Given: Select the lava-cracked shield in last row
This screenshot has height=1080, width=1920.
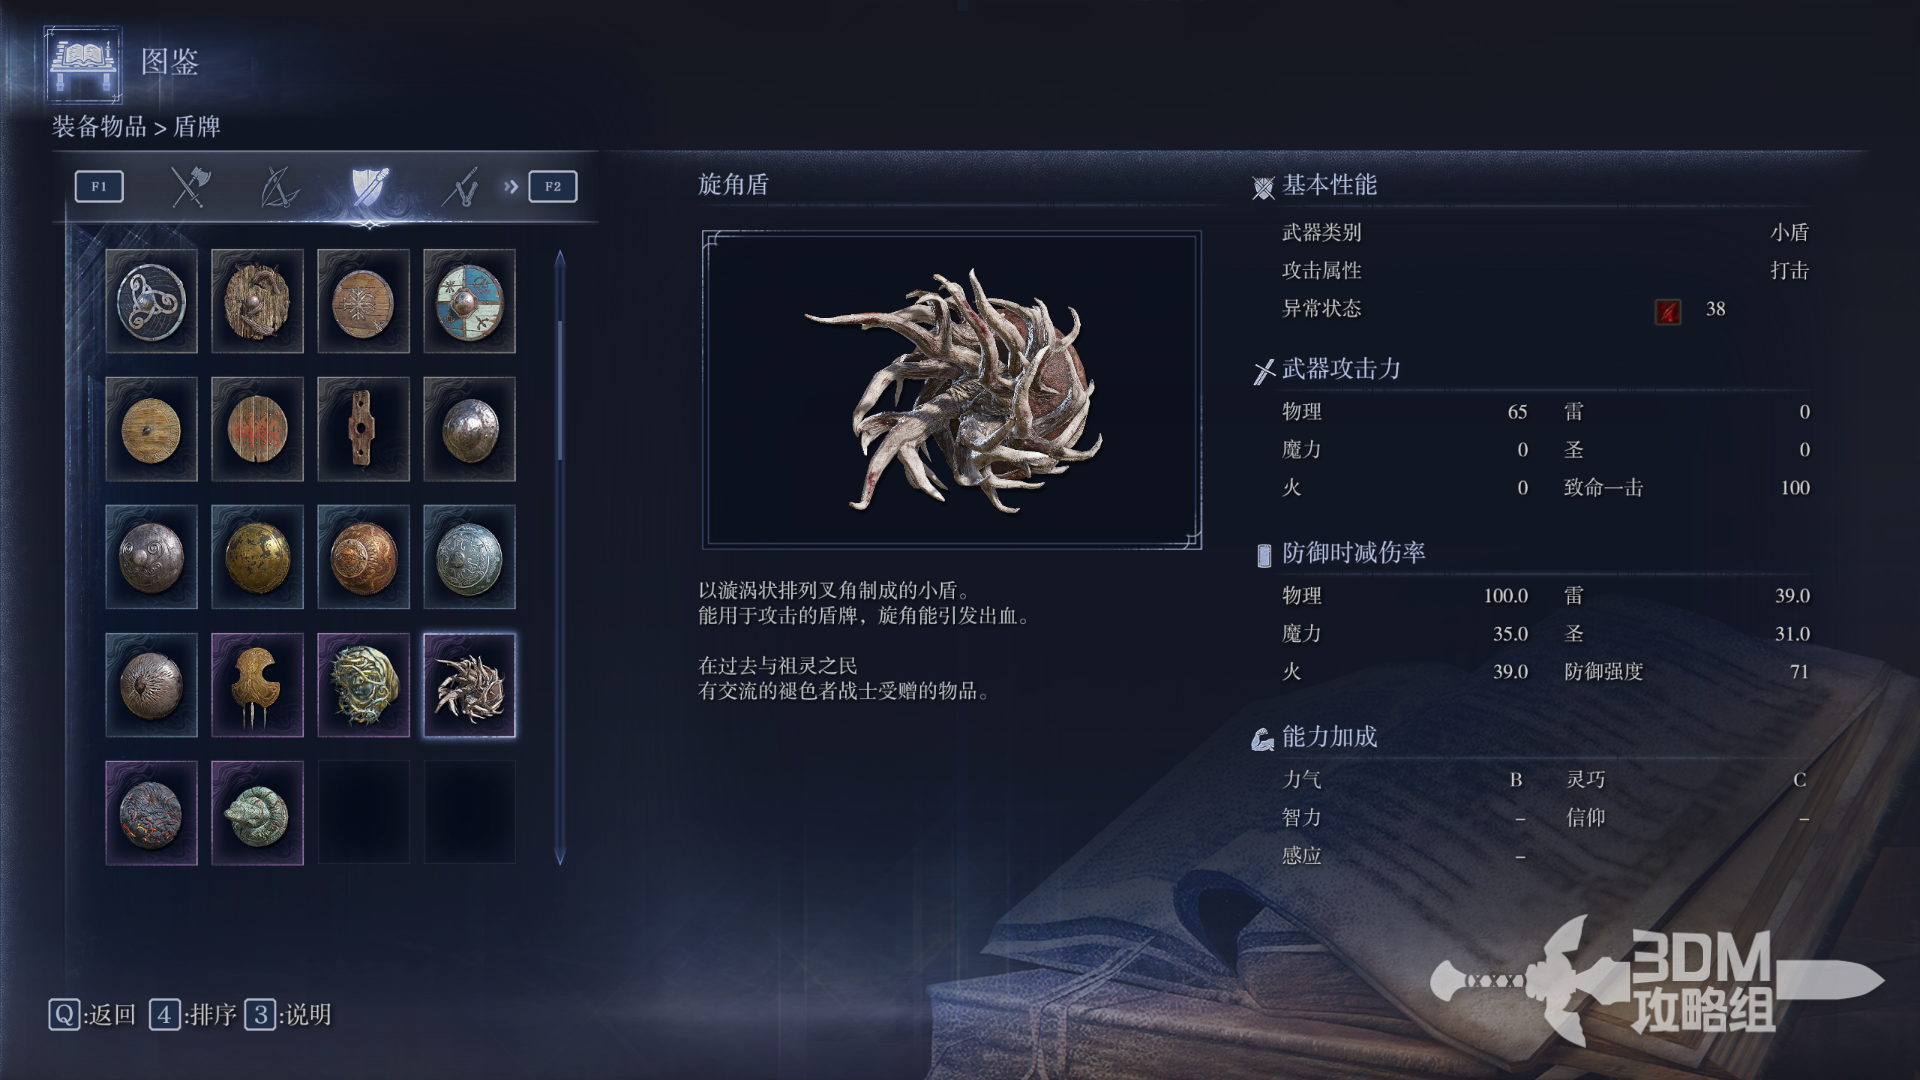Looking at the screenshot, I should [x=151, y=813].
